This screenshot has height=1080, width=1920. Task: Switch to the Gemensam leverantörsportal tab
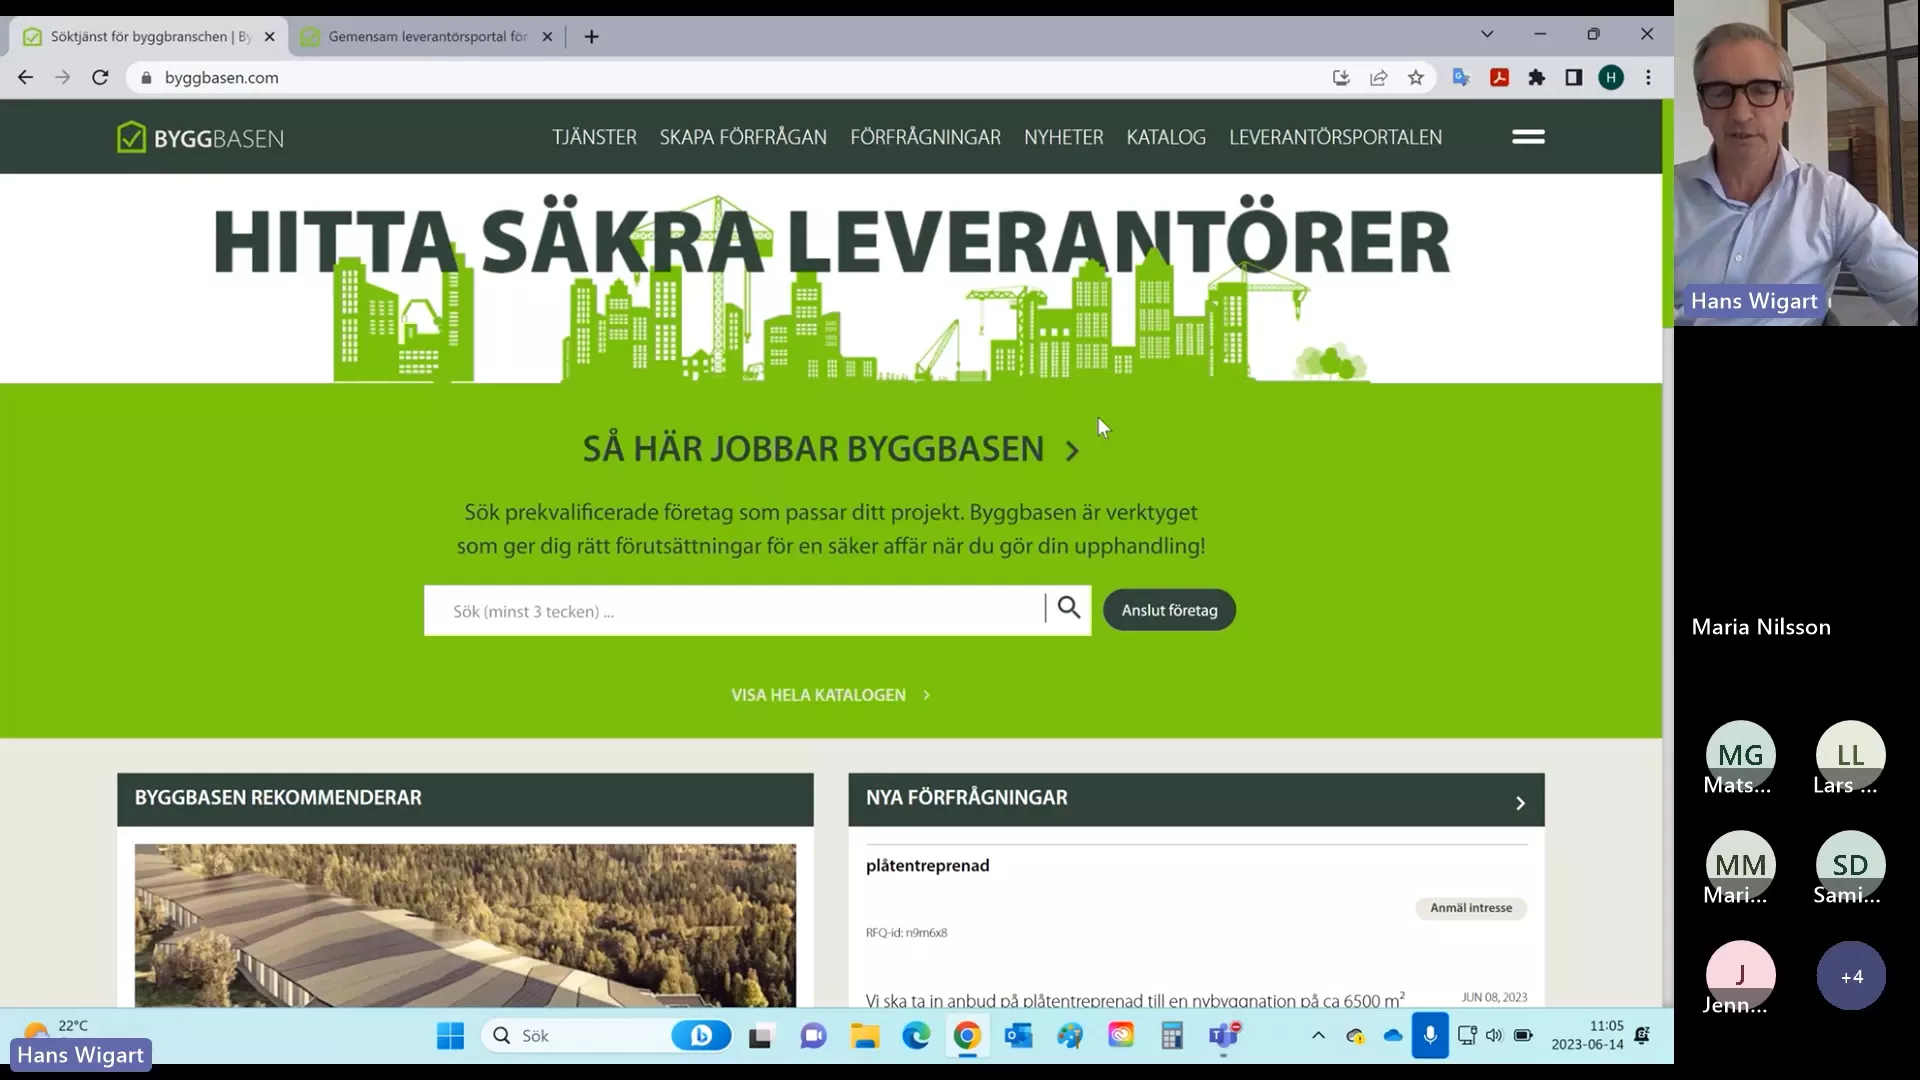click(x=427, y=36)
